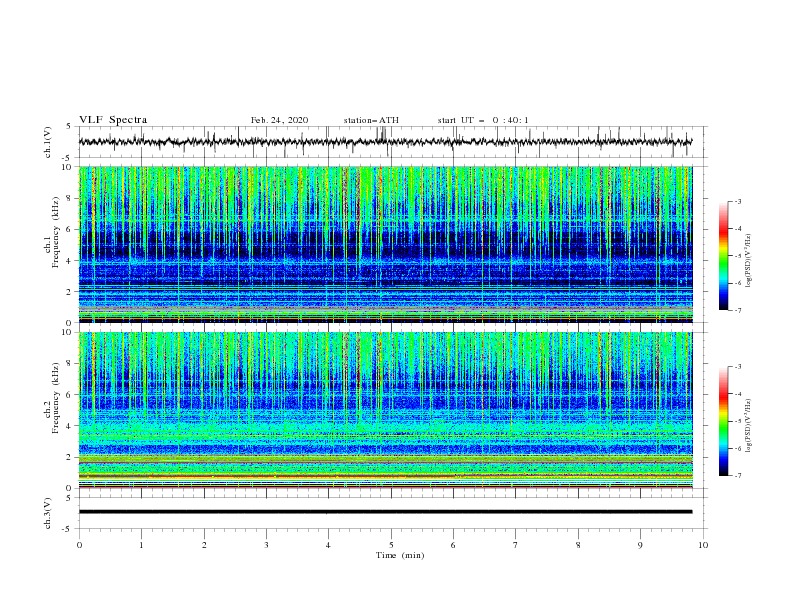The height and width of the screenshot is (612, 792).
Task: Click the "6" kHz tick on ch.2 frequency axis
Action: (x=70, y=395)
